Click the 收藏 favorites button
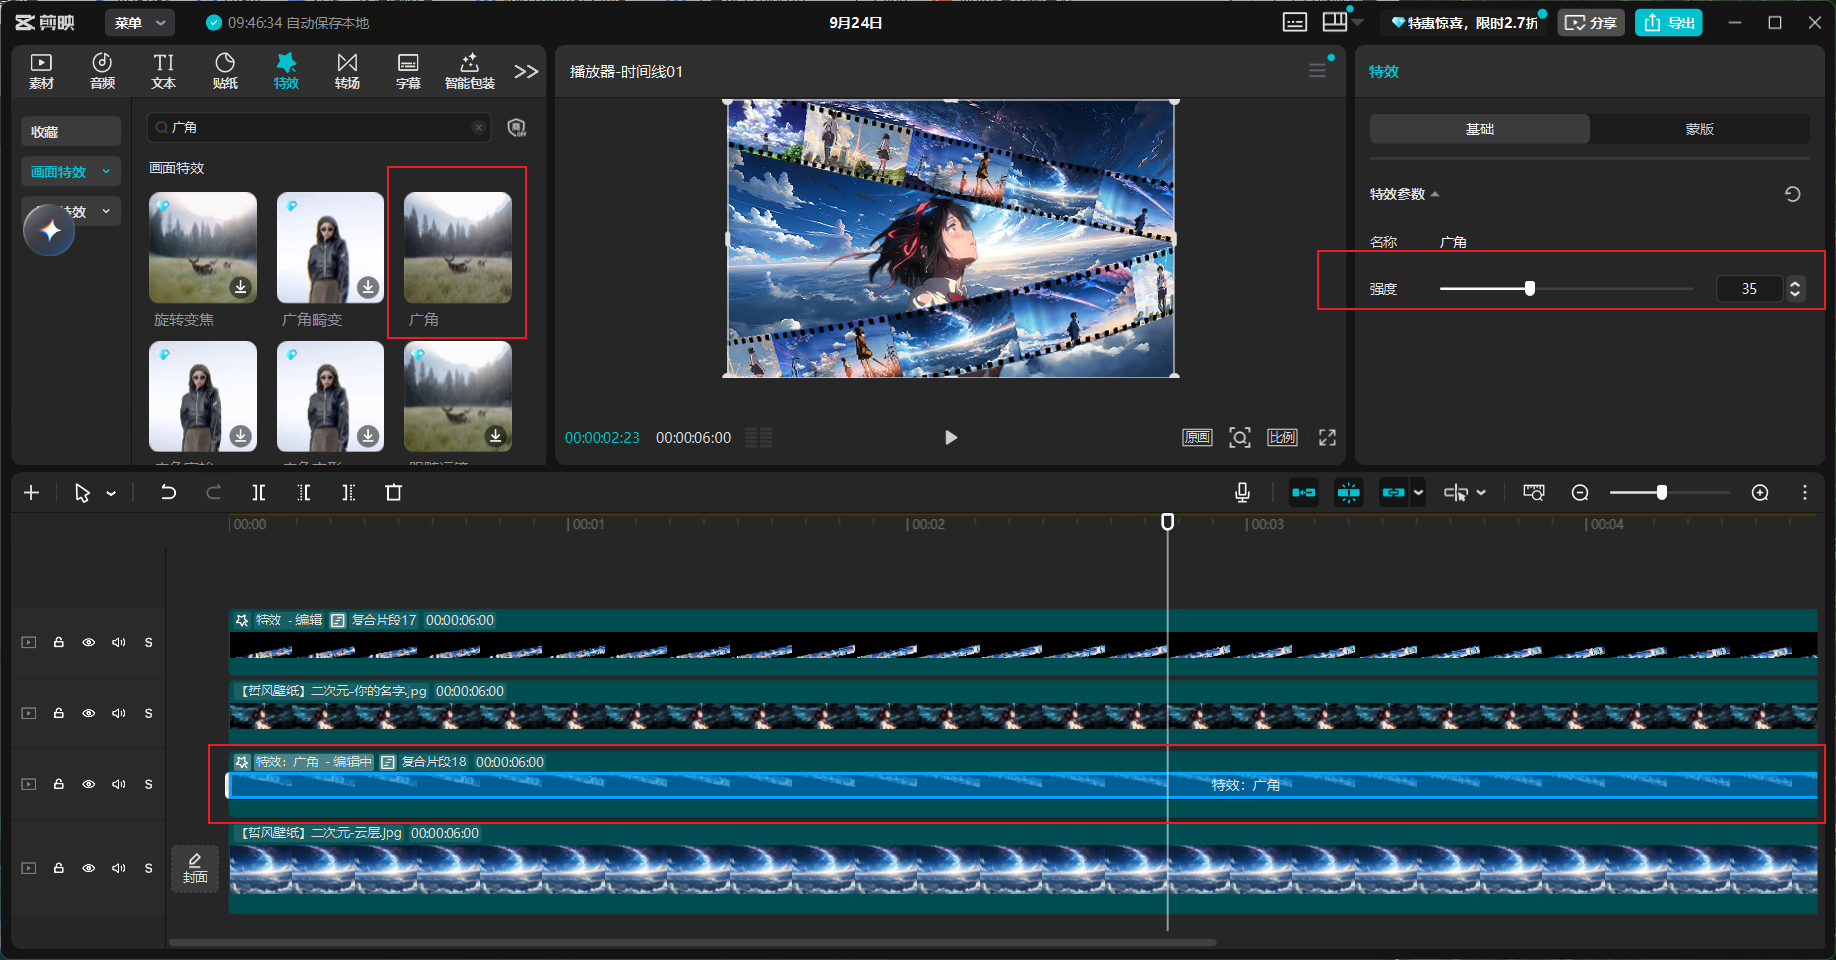This screenshot has height=960, width=1836. click(71, 131)
